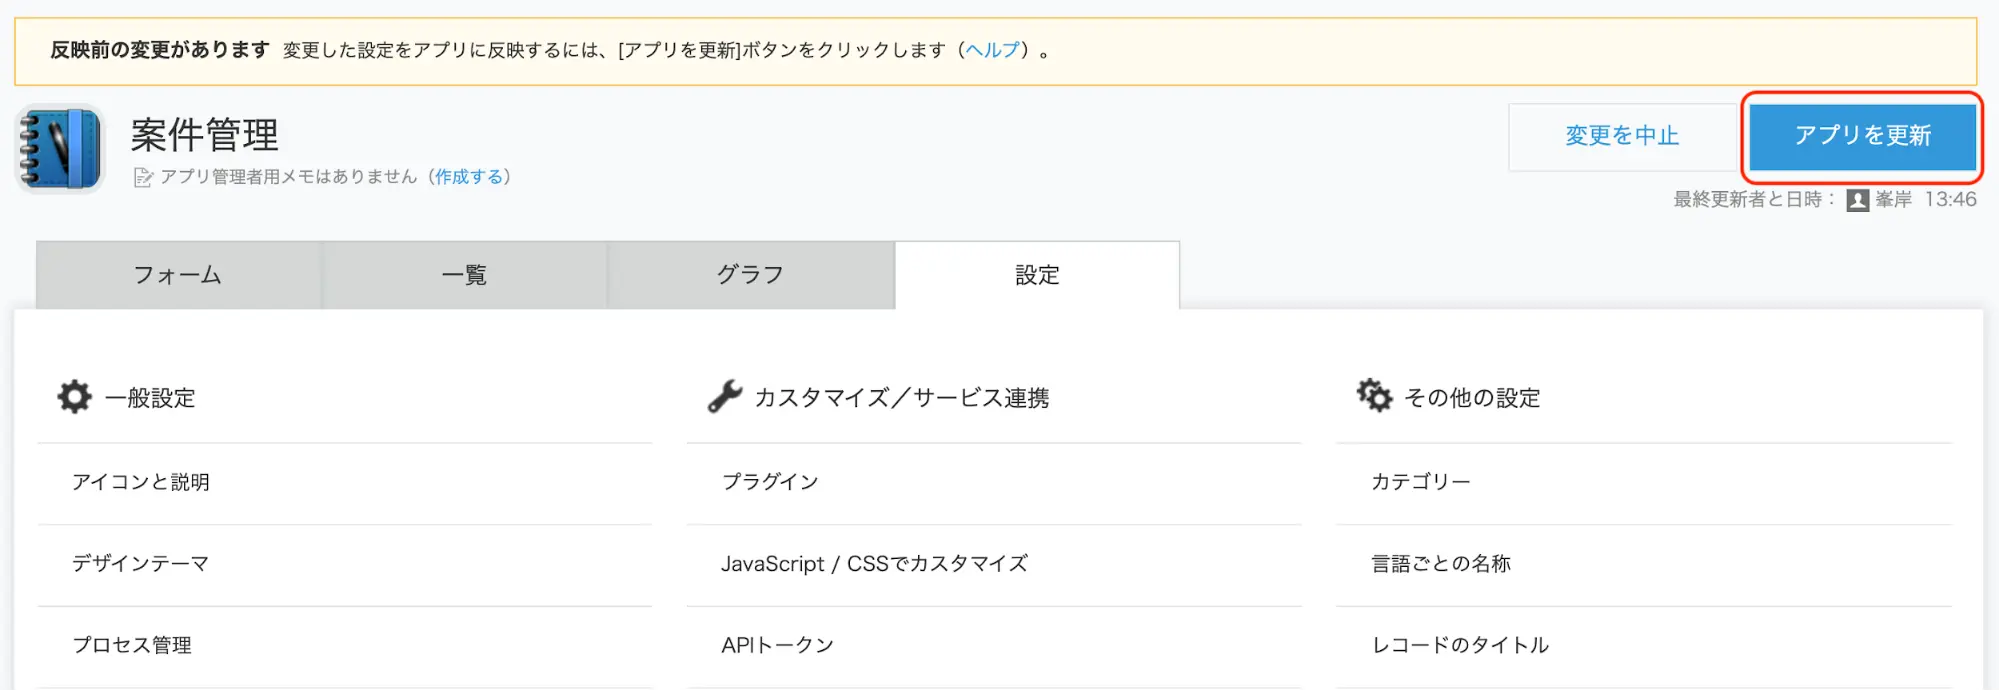Click the memo pencil icon beside アプリ管理者用メモ
This screenshot has width=1999, height=691.
[143, 177]
